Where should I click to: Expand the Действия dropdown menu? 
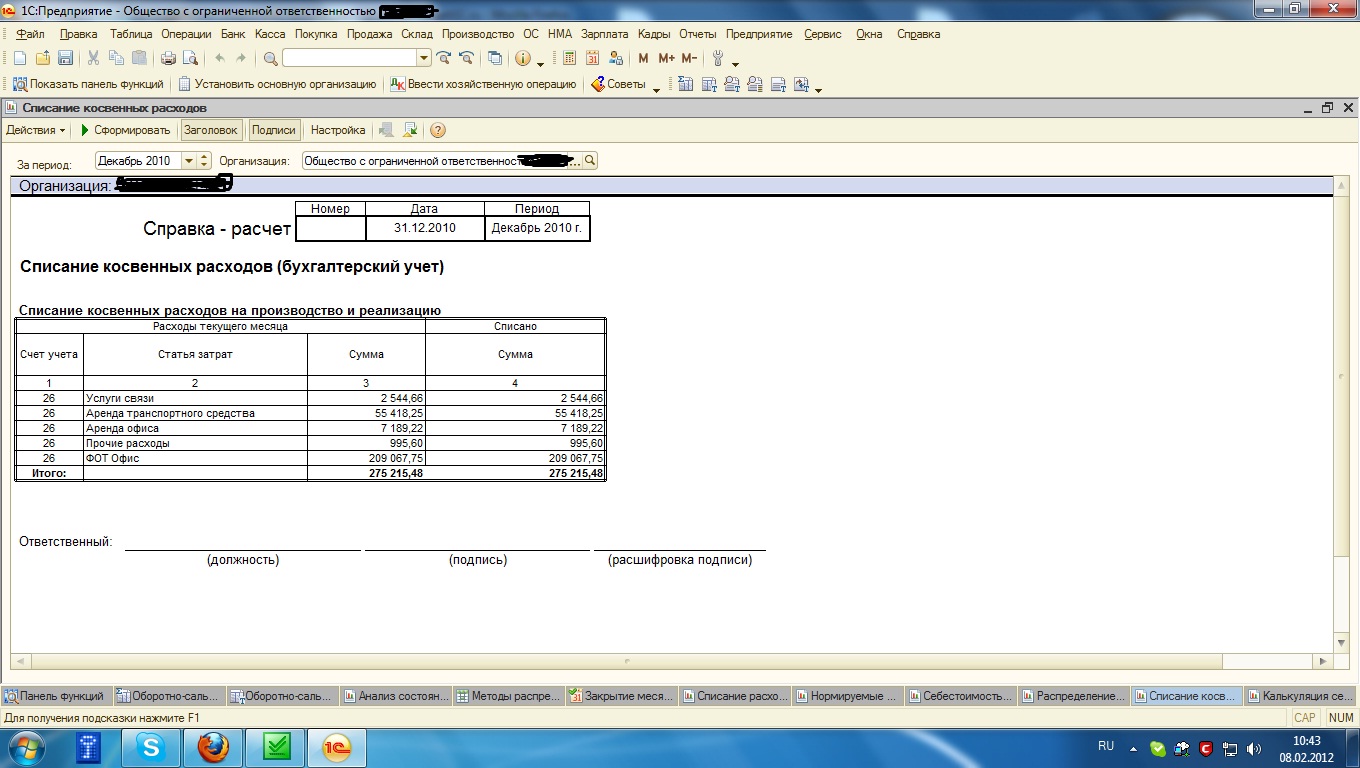[35, 130]
